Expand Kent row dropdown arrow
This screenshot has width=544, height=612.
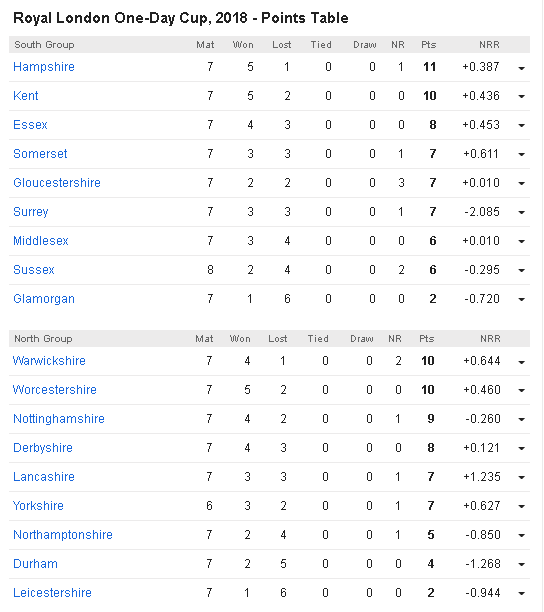click(521, 96)
